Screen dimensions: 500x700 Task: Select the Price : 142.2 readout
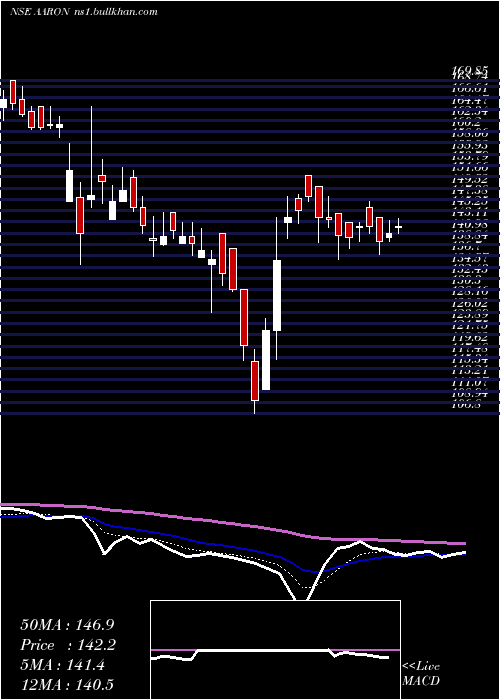pos(68,645)
